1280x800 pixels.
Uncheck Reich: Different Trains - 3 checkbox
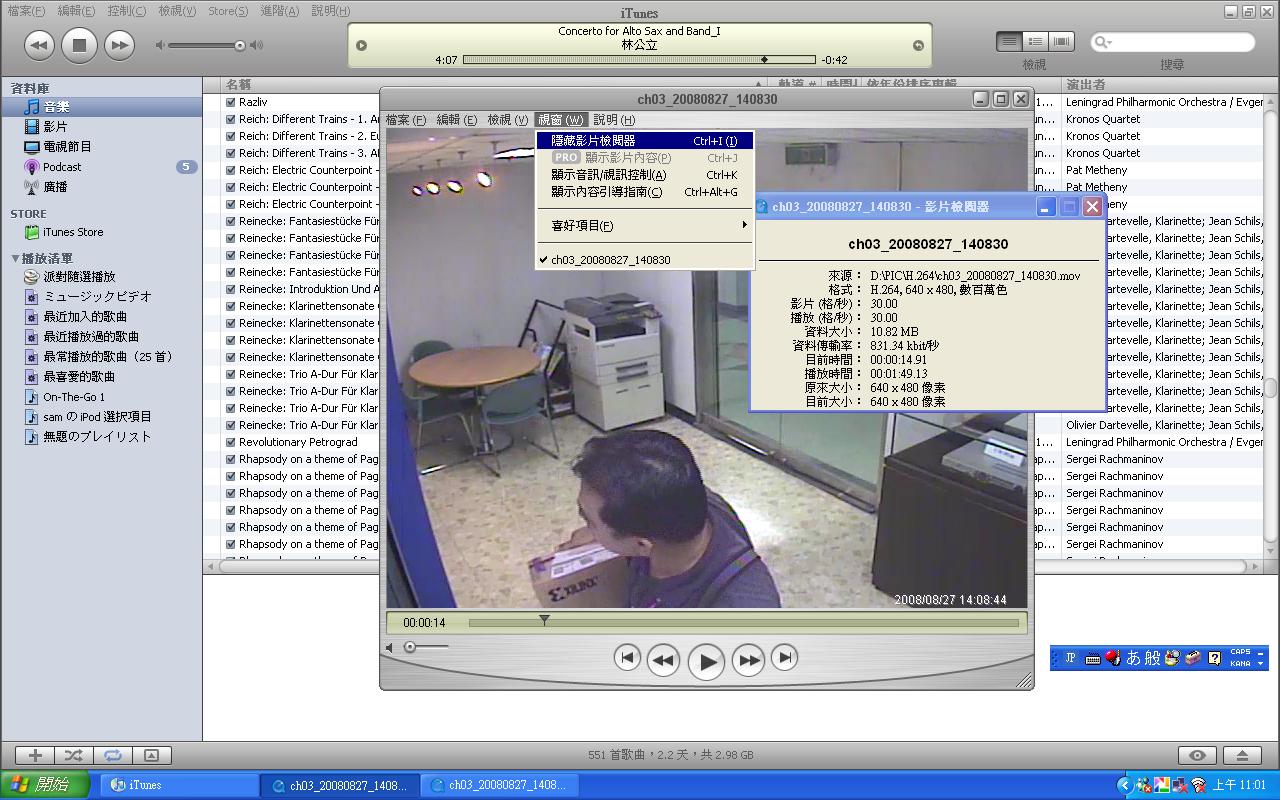(x=231, y=153)
